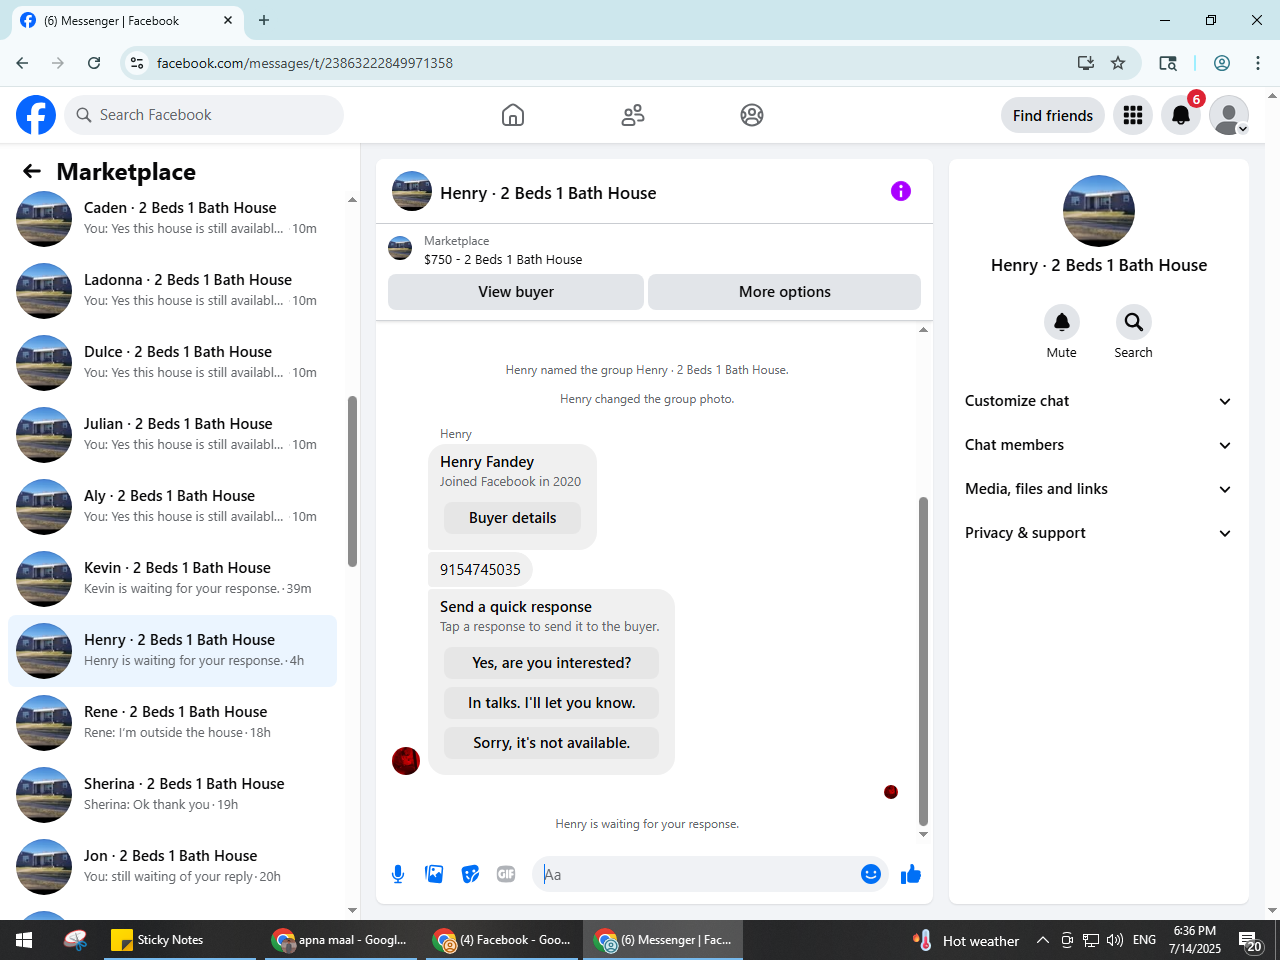Open the emoji picker smiley
This screenshot has height=960, width=1280.
pos(871,874)
